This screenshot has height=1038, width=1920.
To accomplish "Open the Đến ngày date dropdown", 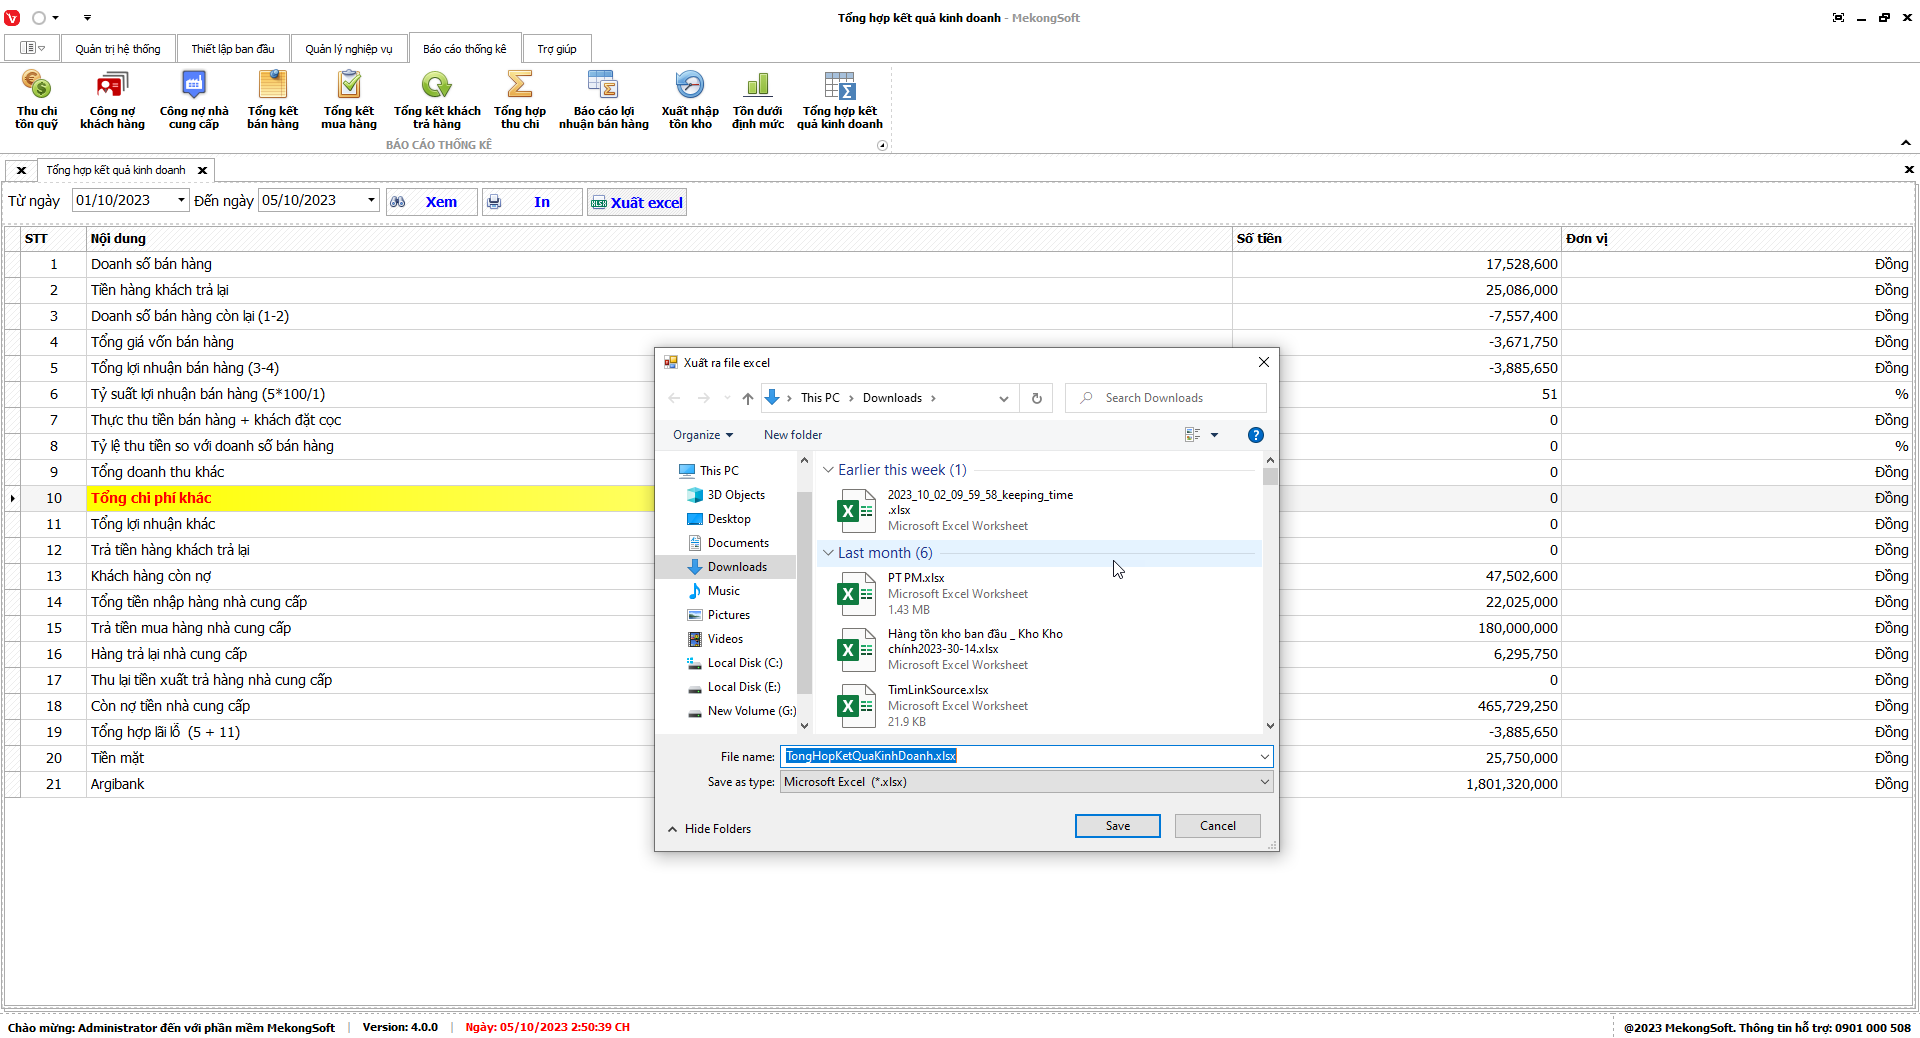I will tap(371, 200).
